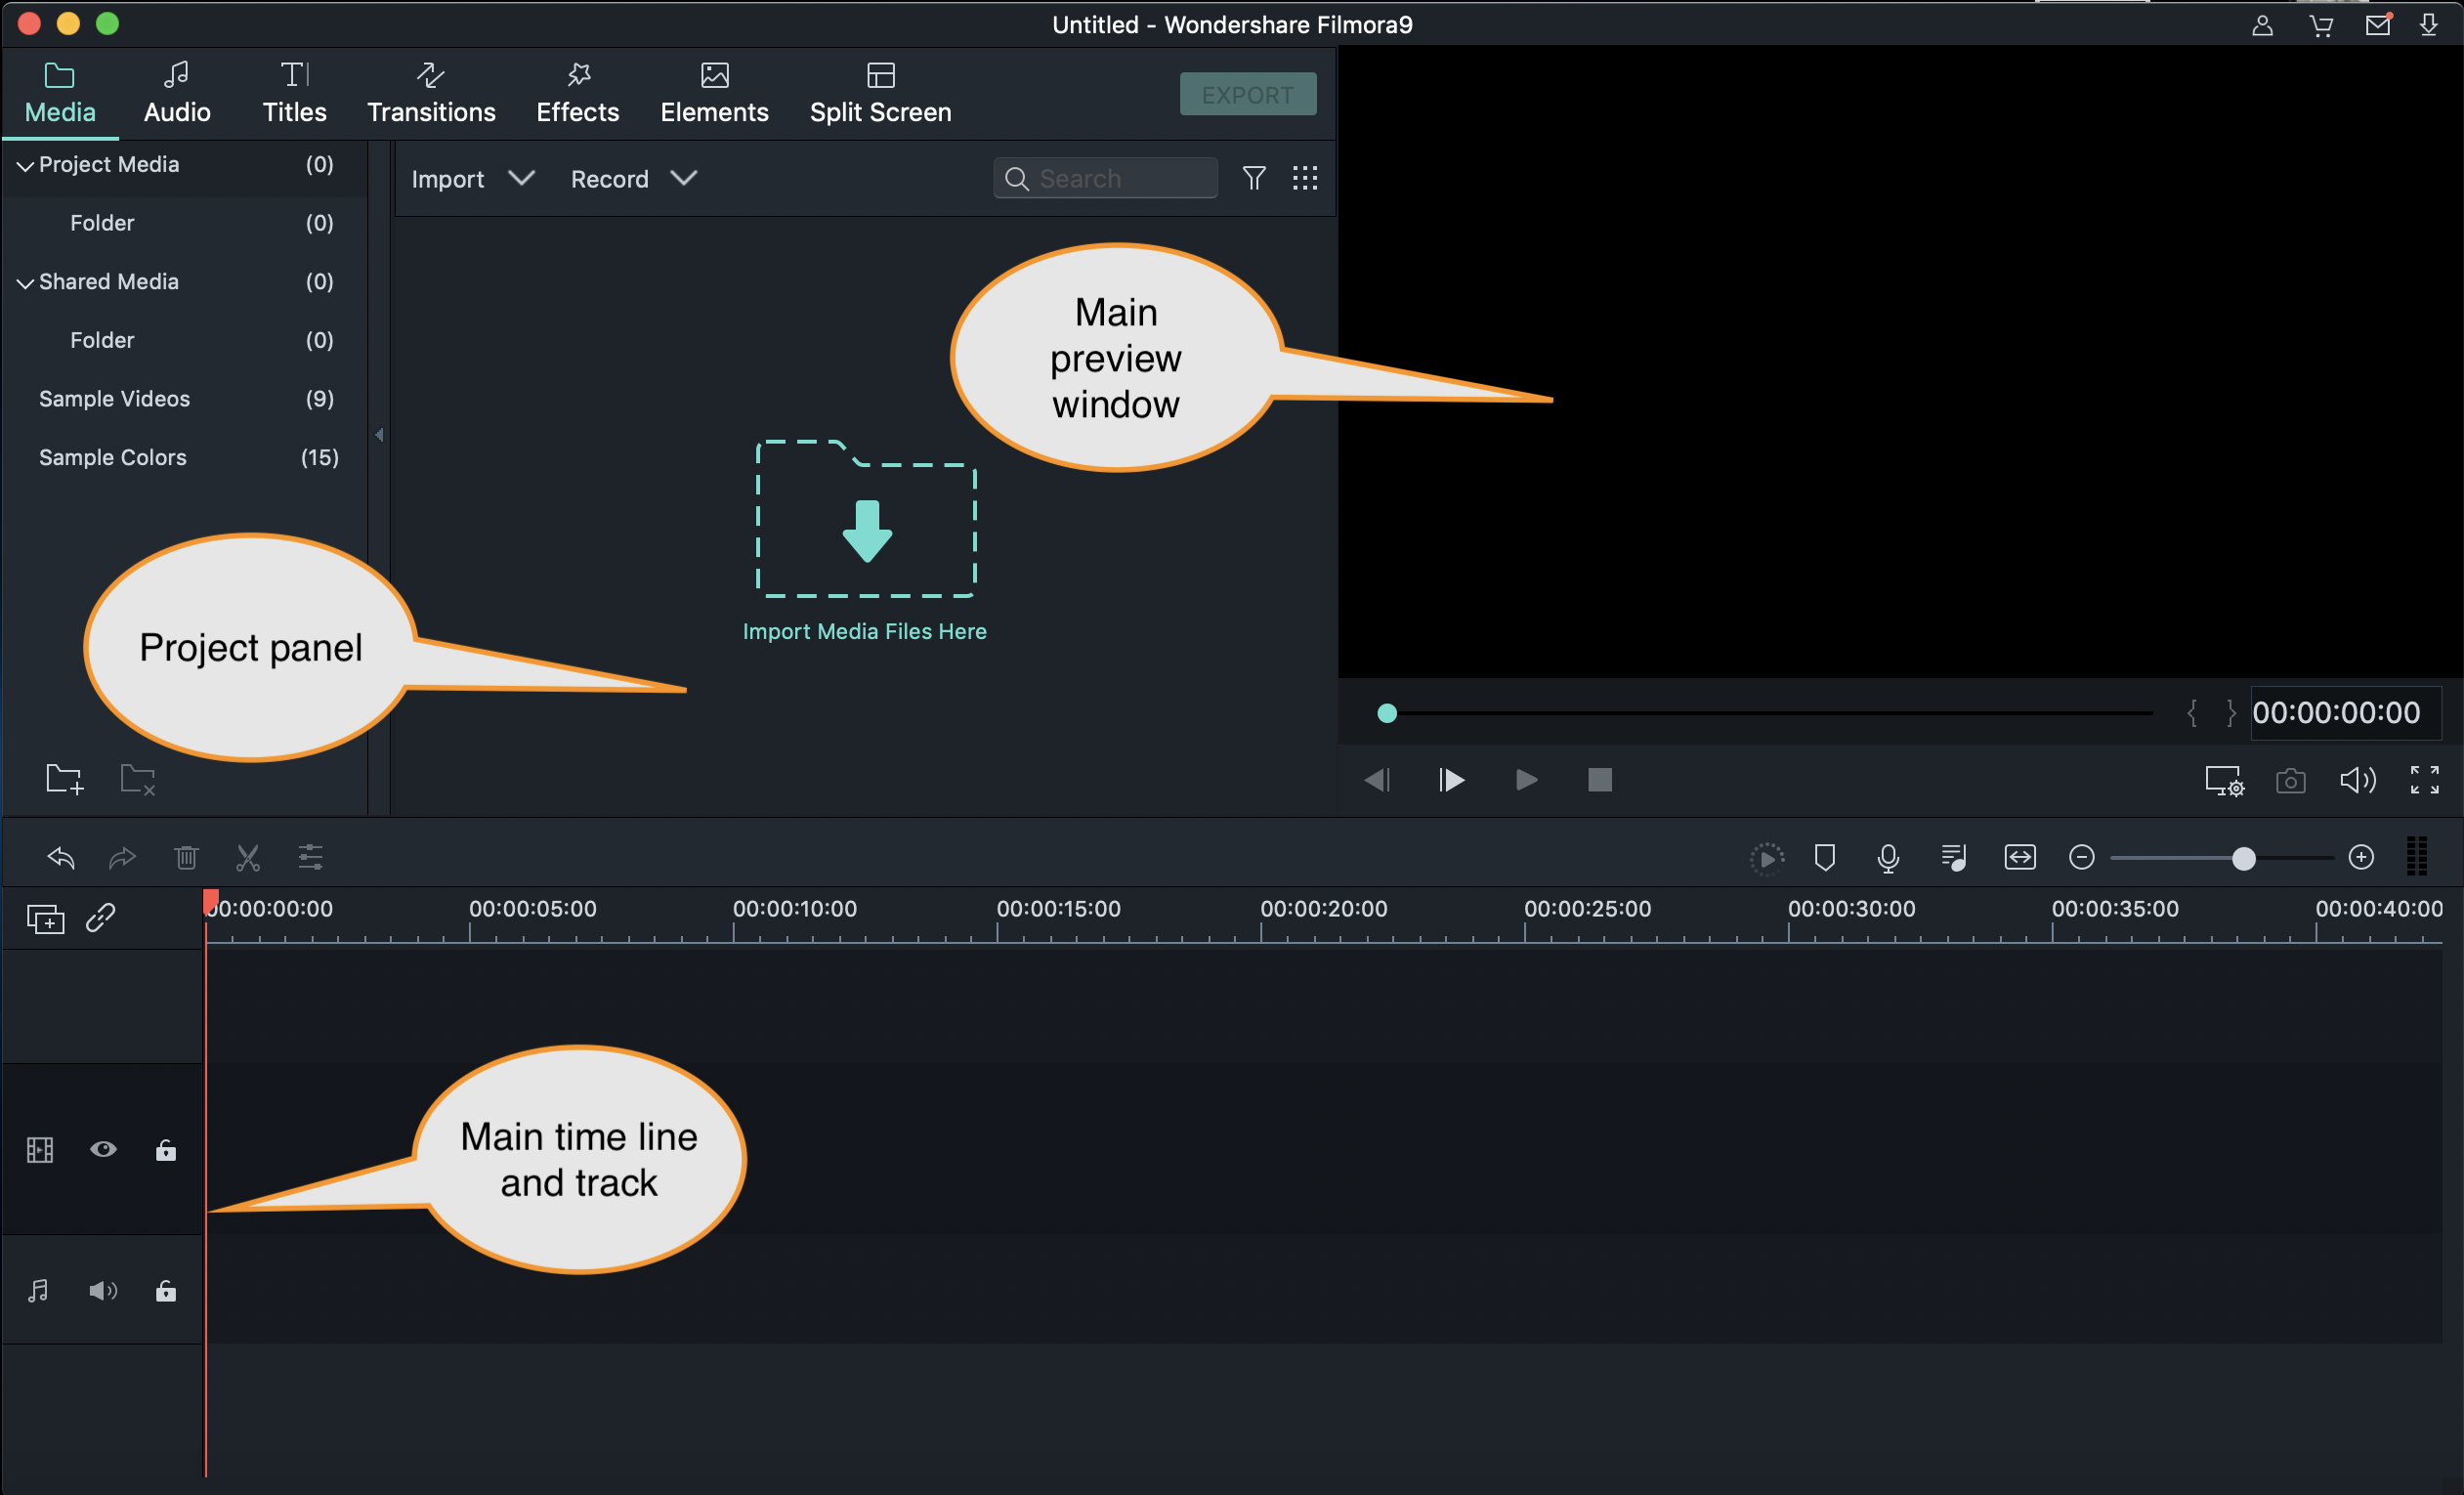This screenshot has width=2464, height=1495.
Task: Expand the Import dropdown menu
Action: [519, 178]
